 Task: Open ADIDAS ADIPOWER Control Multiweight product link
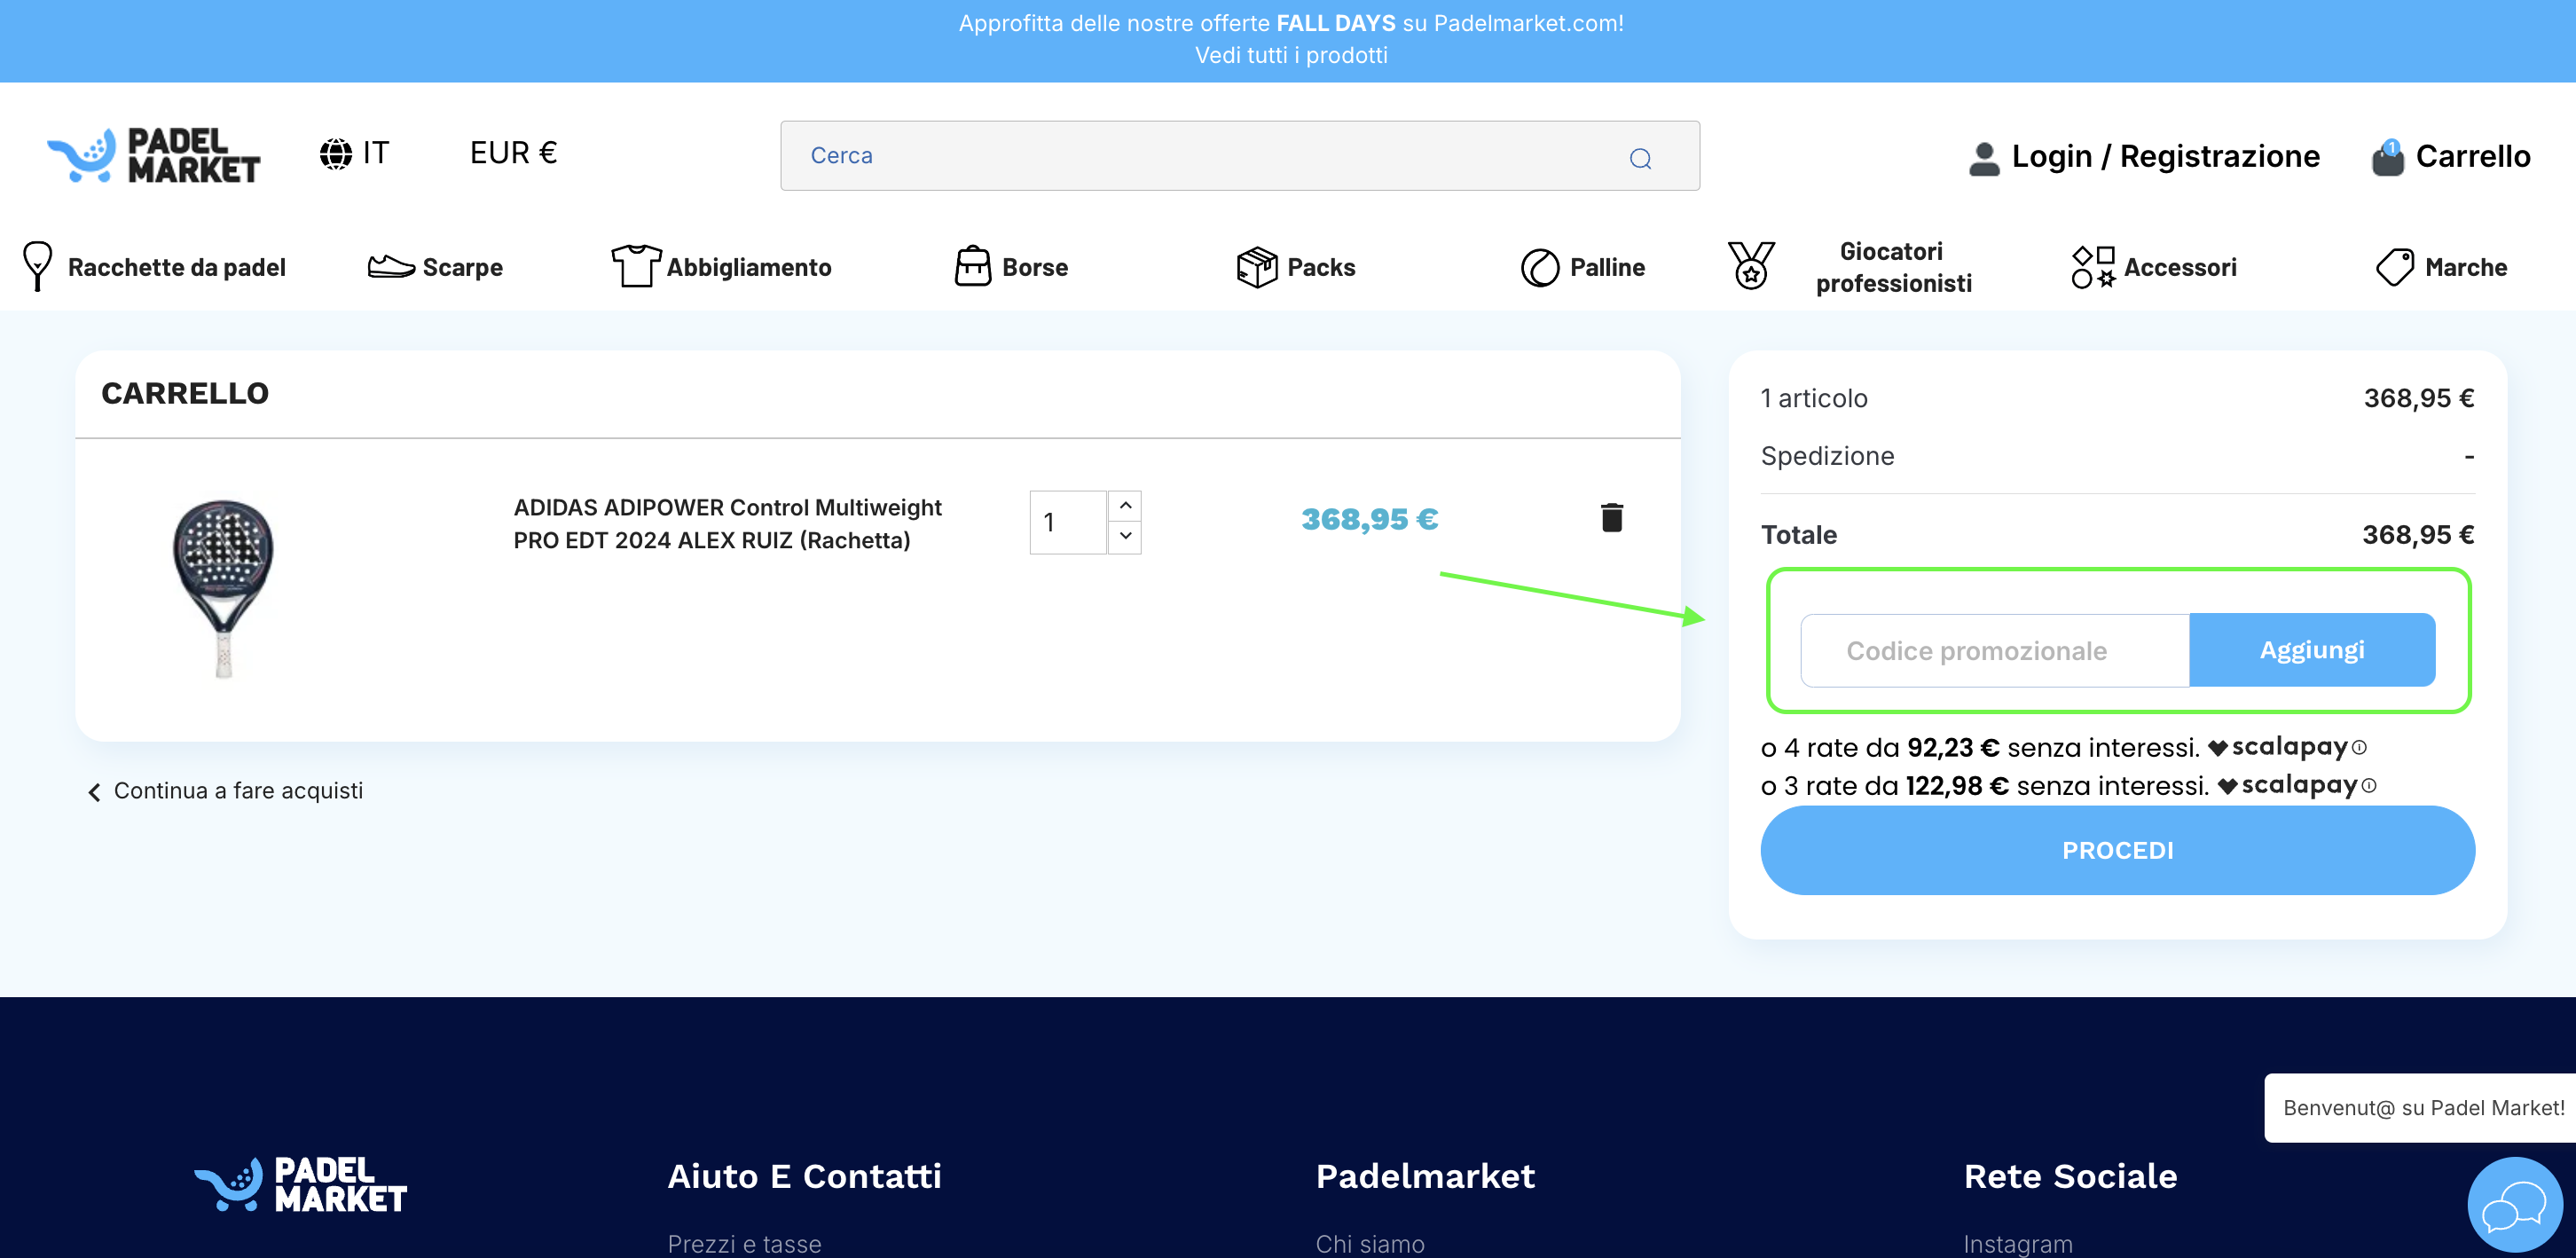point(727,523)
